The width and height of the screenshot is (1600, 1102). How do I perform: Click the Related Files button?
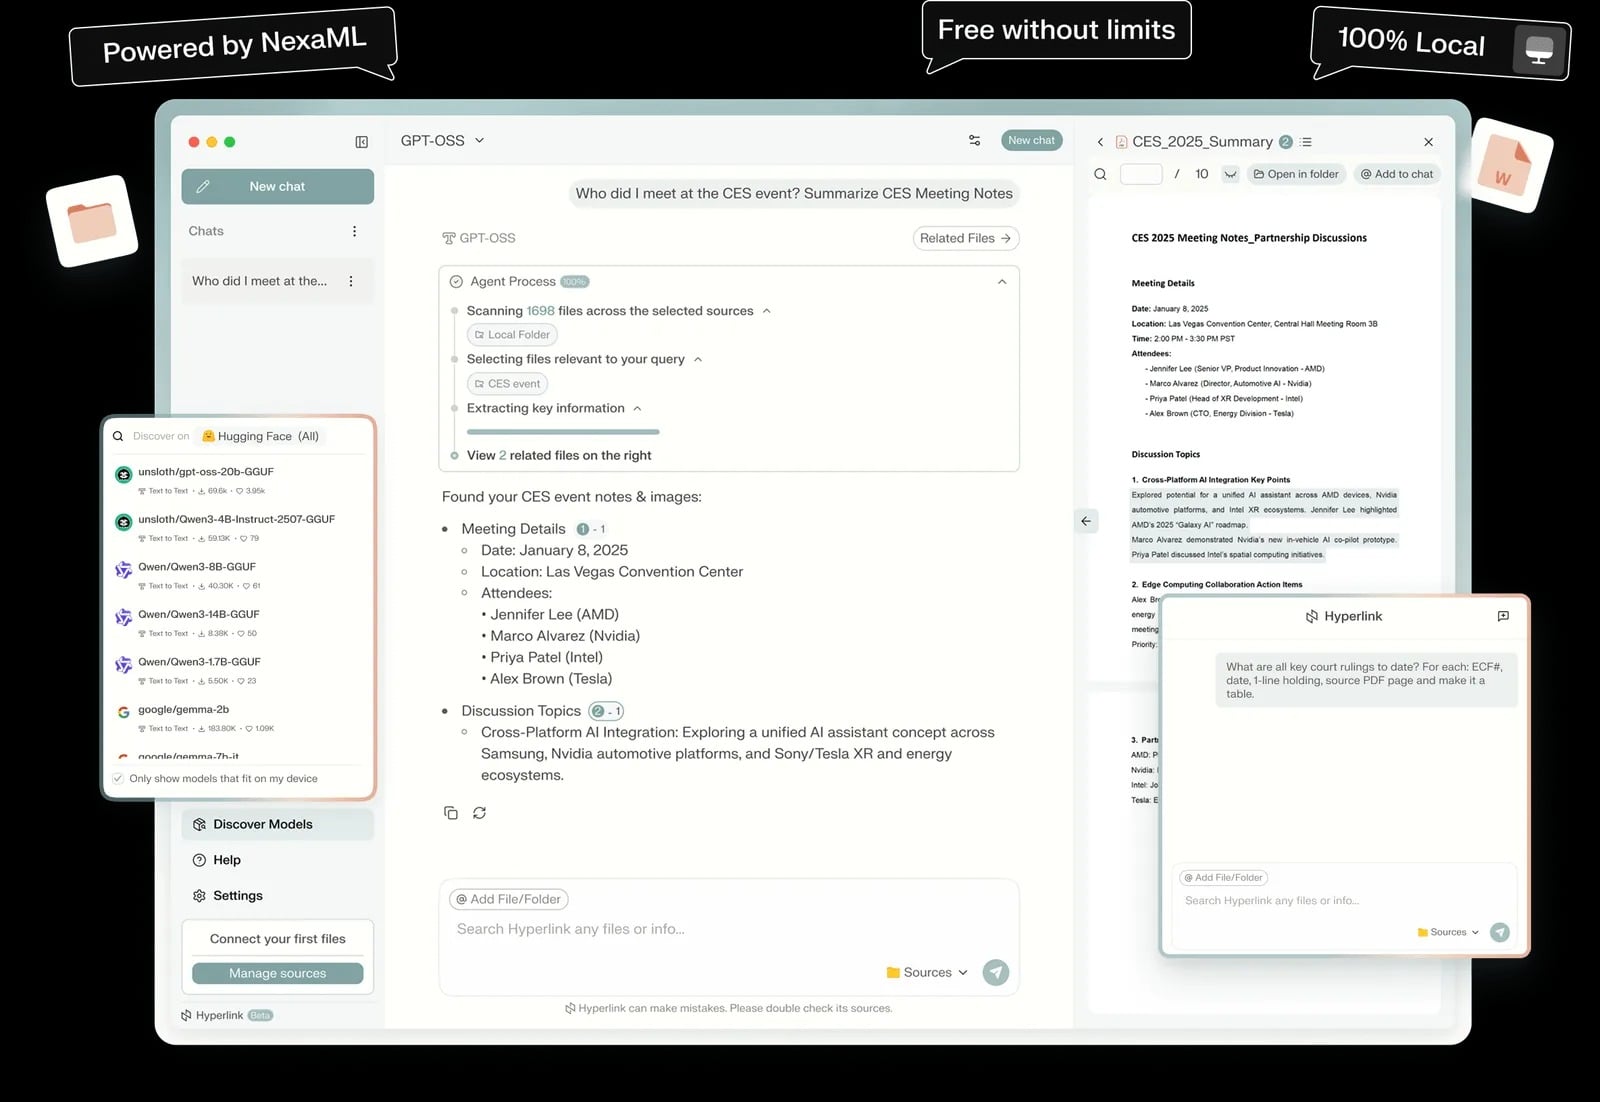point(965,238)
